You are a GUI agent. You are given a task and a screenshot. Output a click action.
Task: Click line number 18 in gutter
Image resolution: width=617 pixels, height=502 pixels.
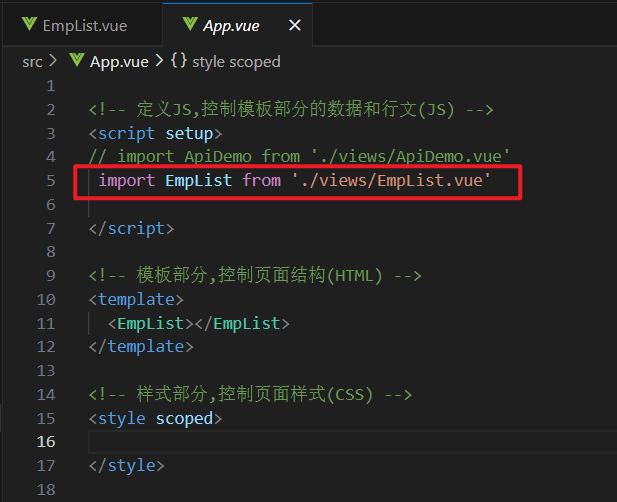[x=46, y=490]
